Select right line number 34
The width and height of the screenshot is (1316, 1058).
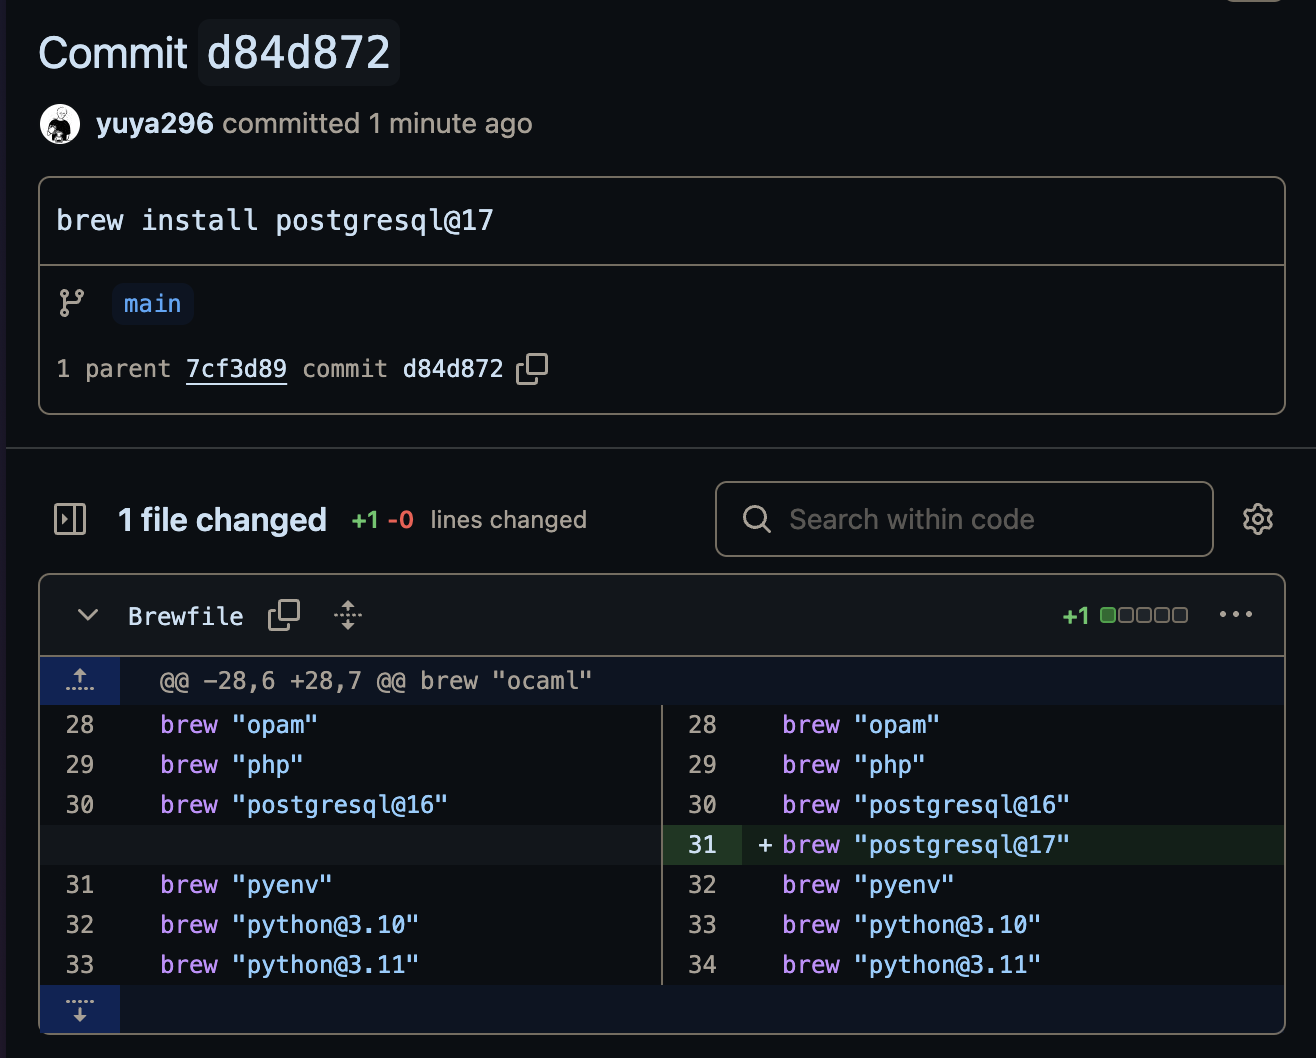(x=702, y=965)
